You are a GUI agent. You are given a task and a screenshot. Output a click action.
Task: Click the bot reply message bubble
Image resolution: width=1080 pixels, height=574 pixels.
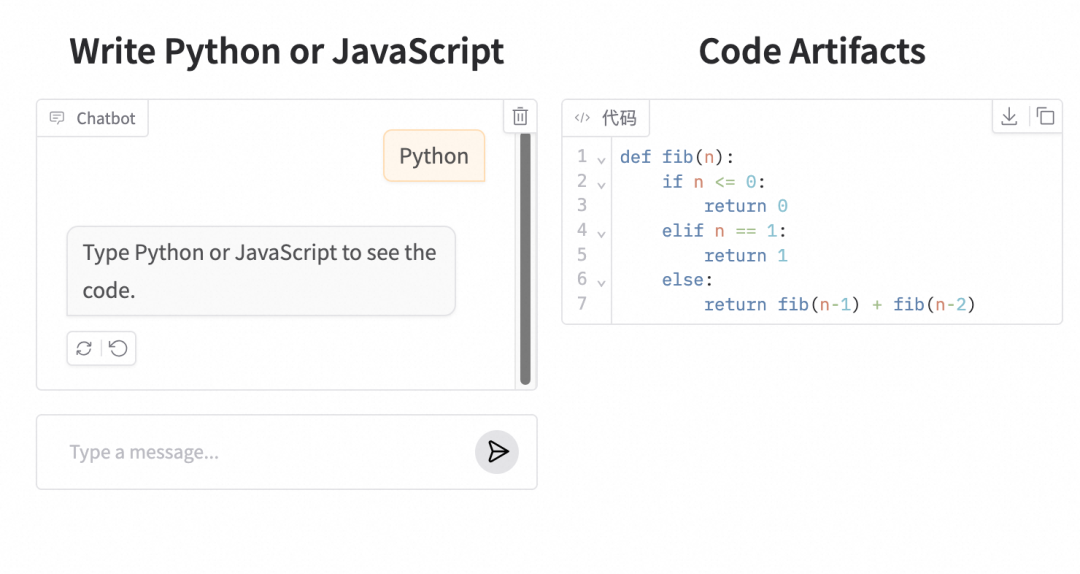pyautogui.click(x=261, y=271)
